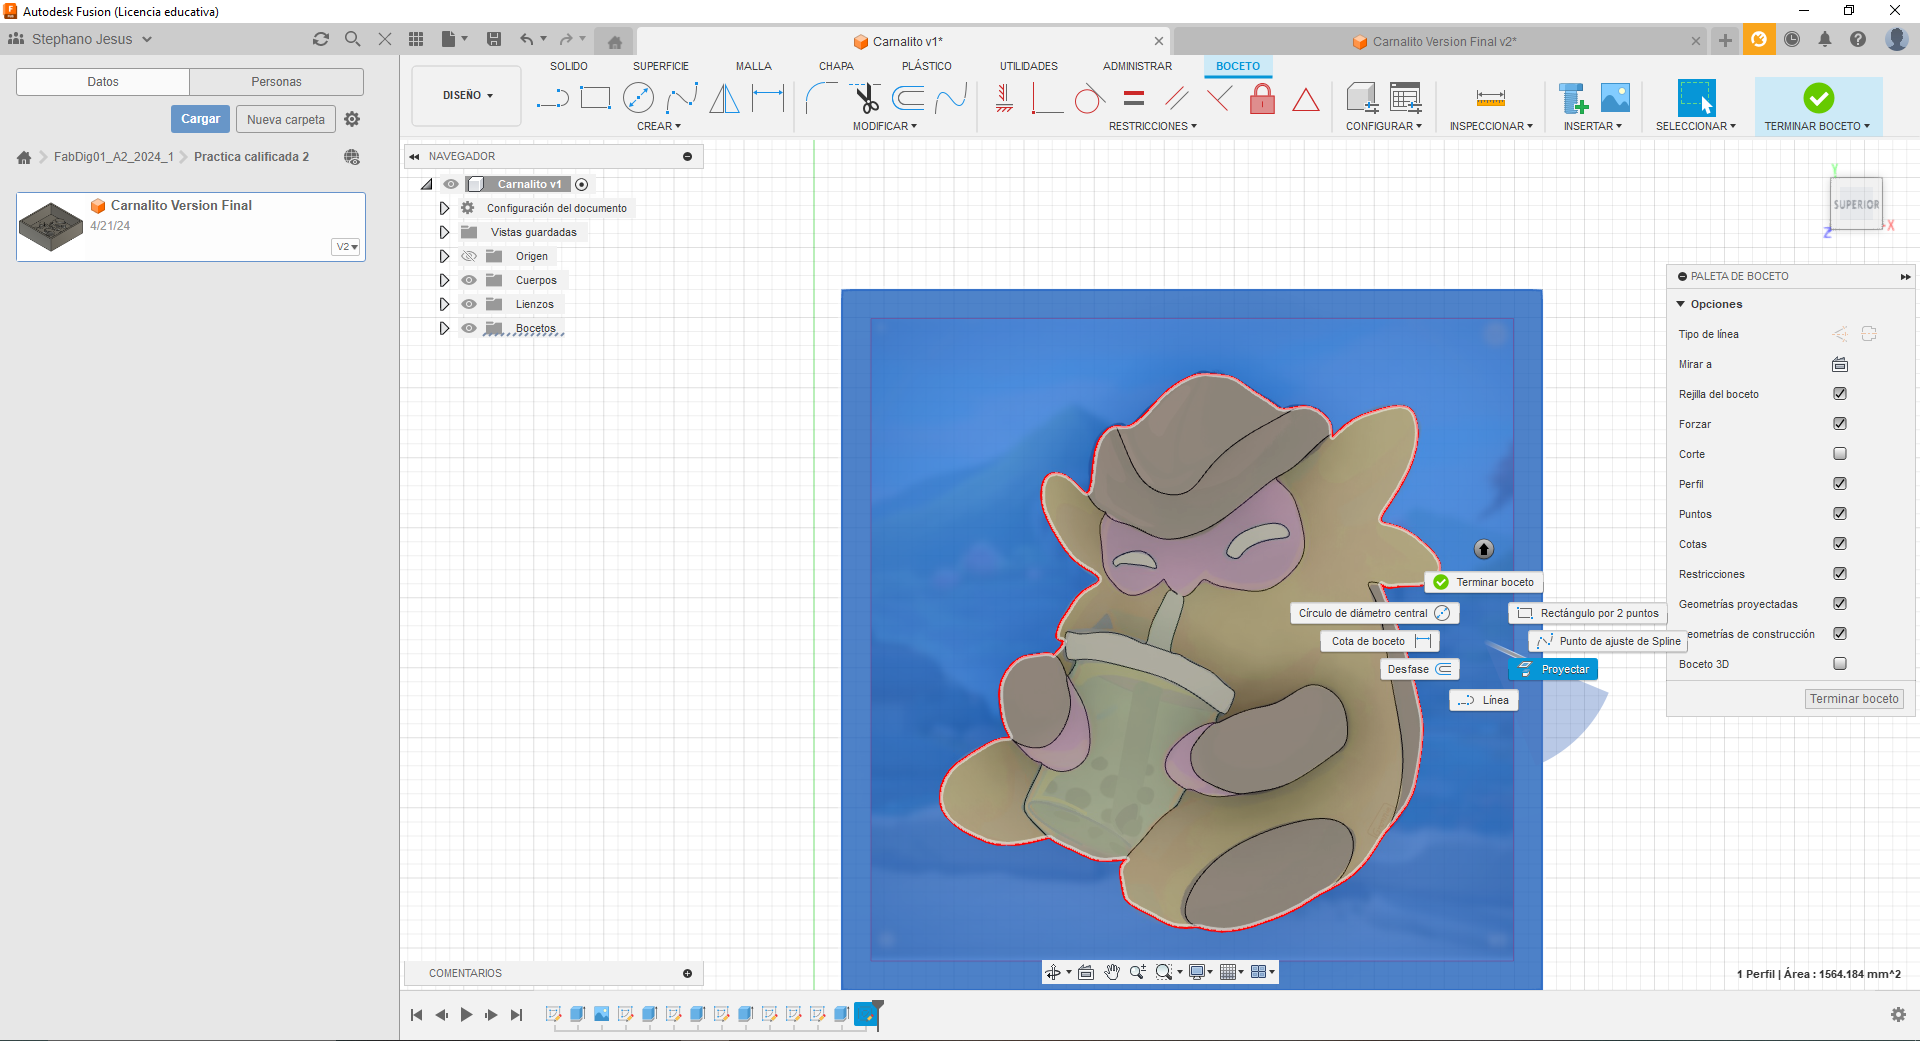Toggle visibility of Cuerpos folder

point(469,280)
